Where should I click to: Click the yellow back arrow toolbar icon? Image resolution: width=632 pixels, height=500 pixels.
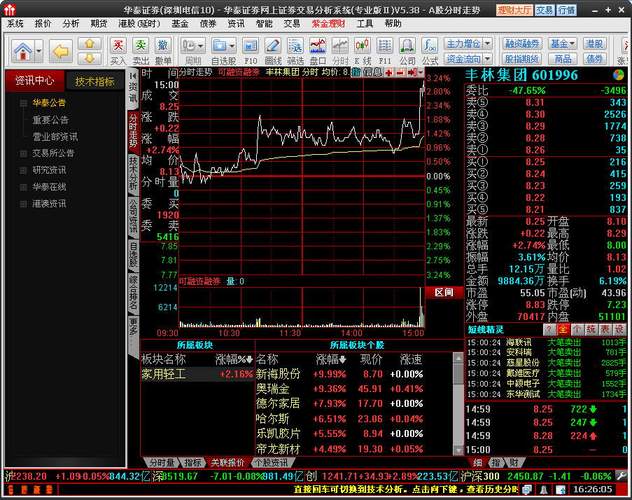(60, 50)
